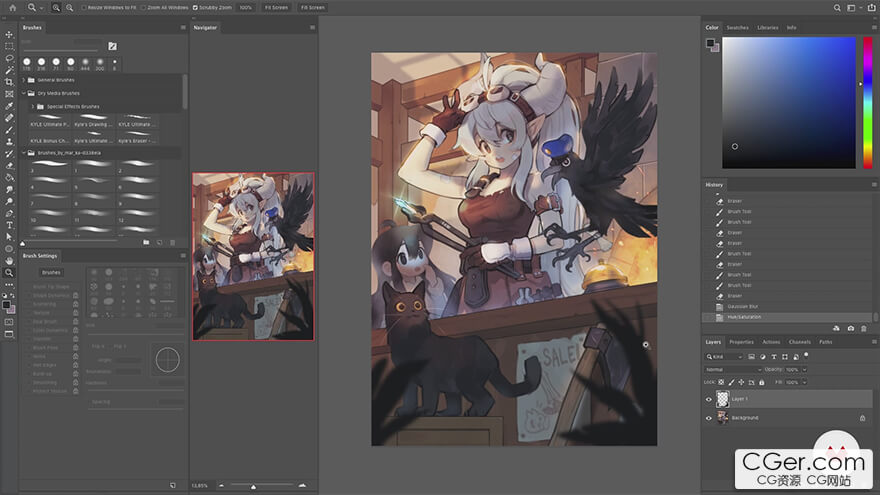The width and height of the screenshot is (880, 495).
Task: Toggle Zoom All Windows checkbox
Action: point(144,7)
